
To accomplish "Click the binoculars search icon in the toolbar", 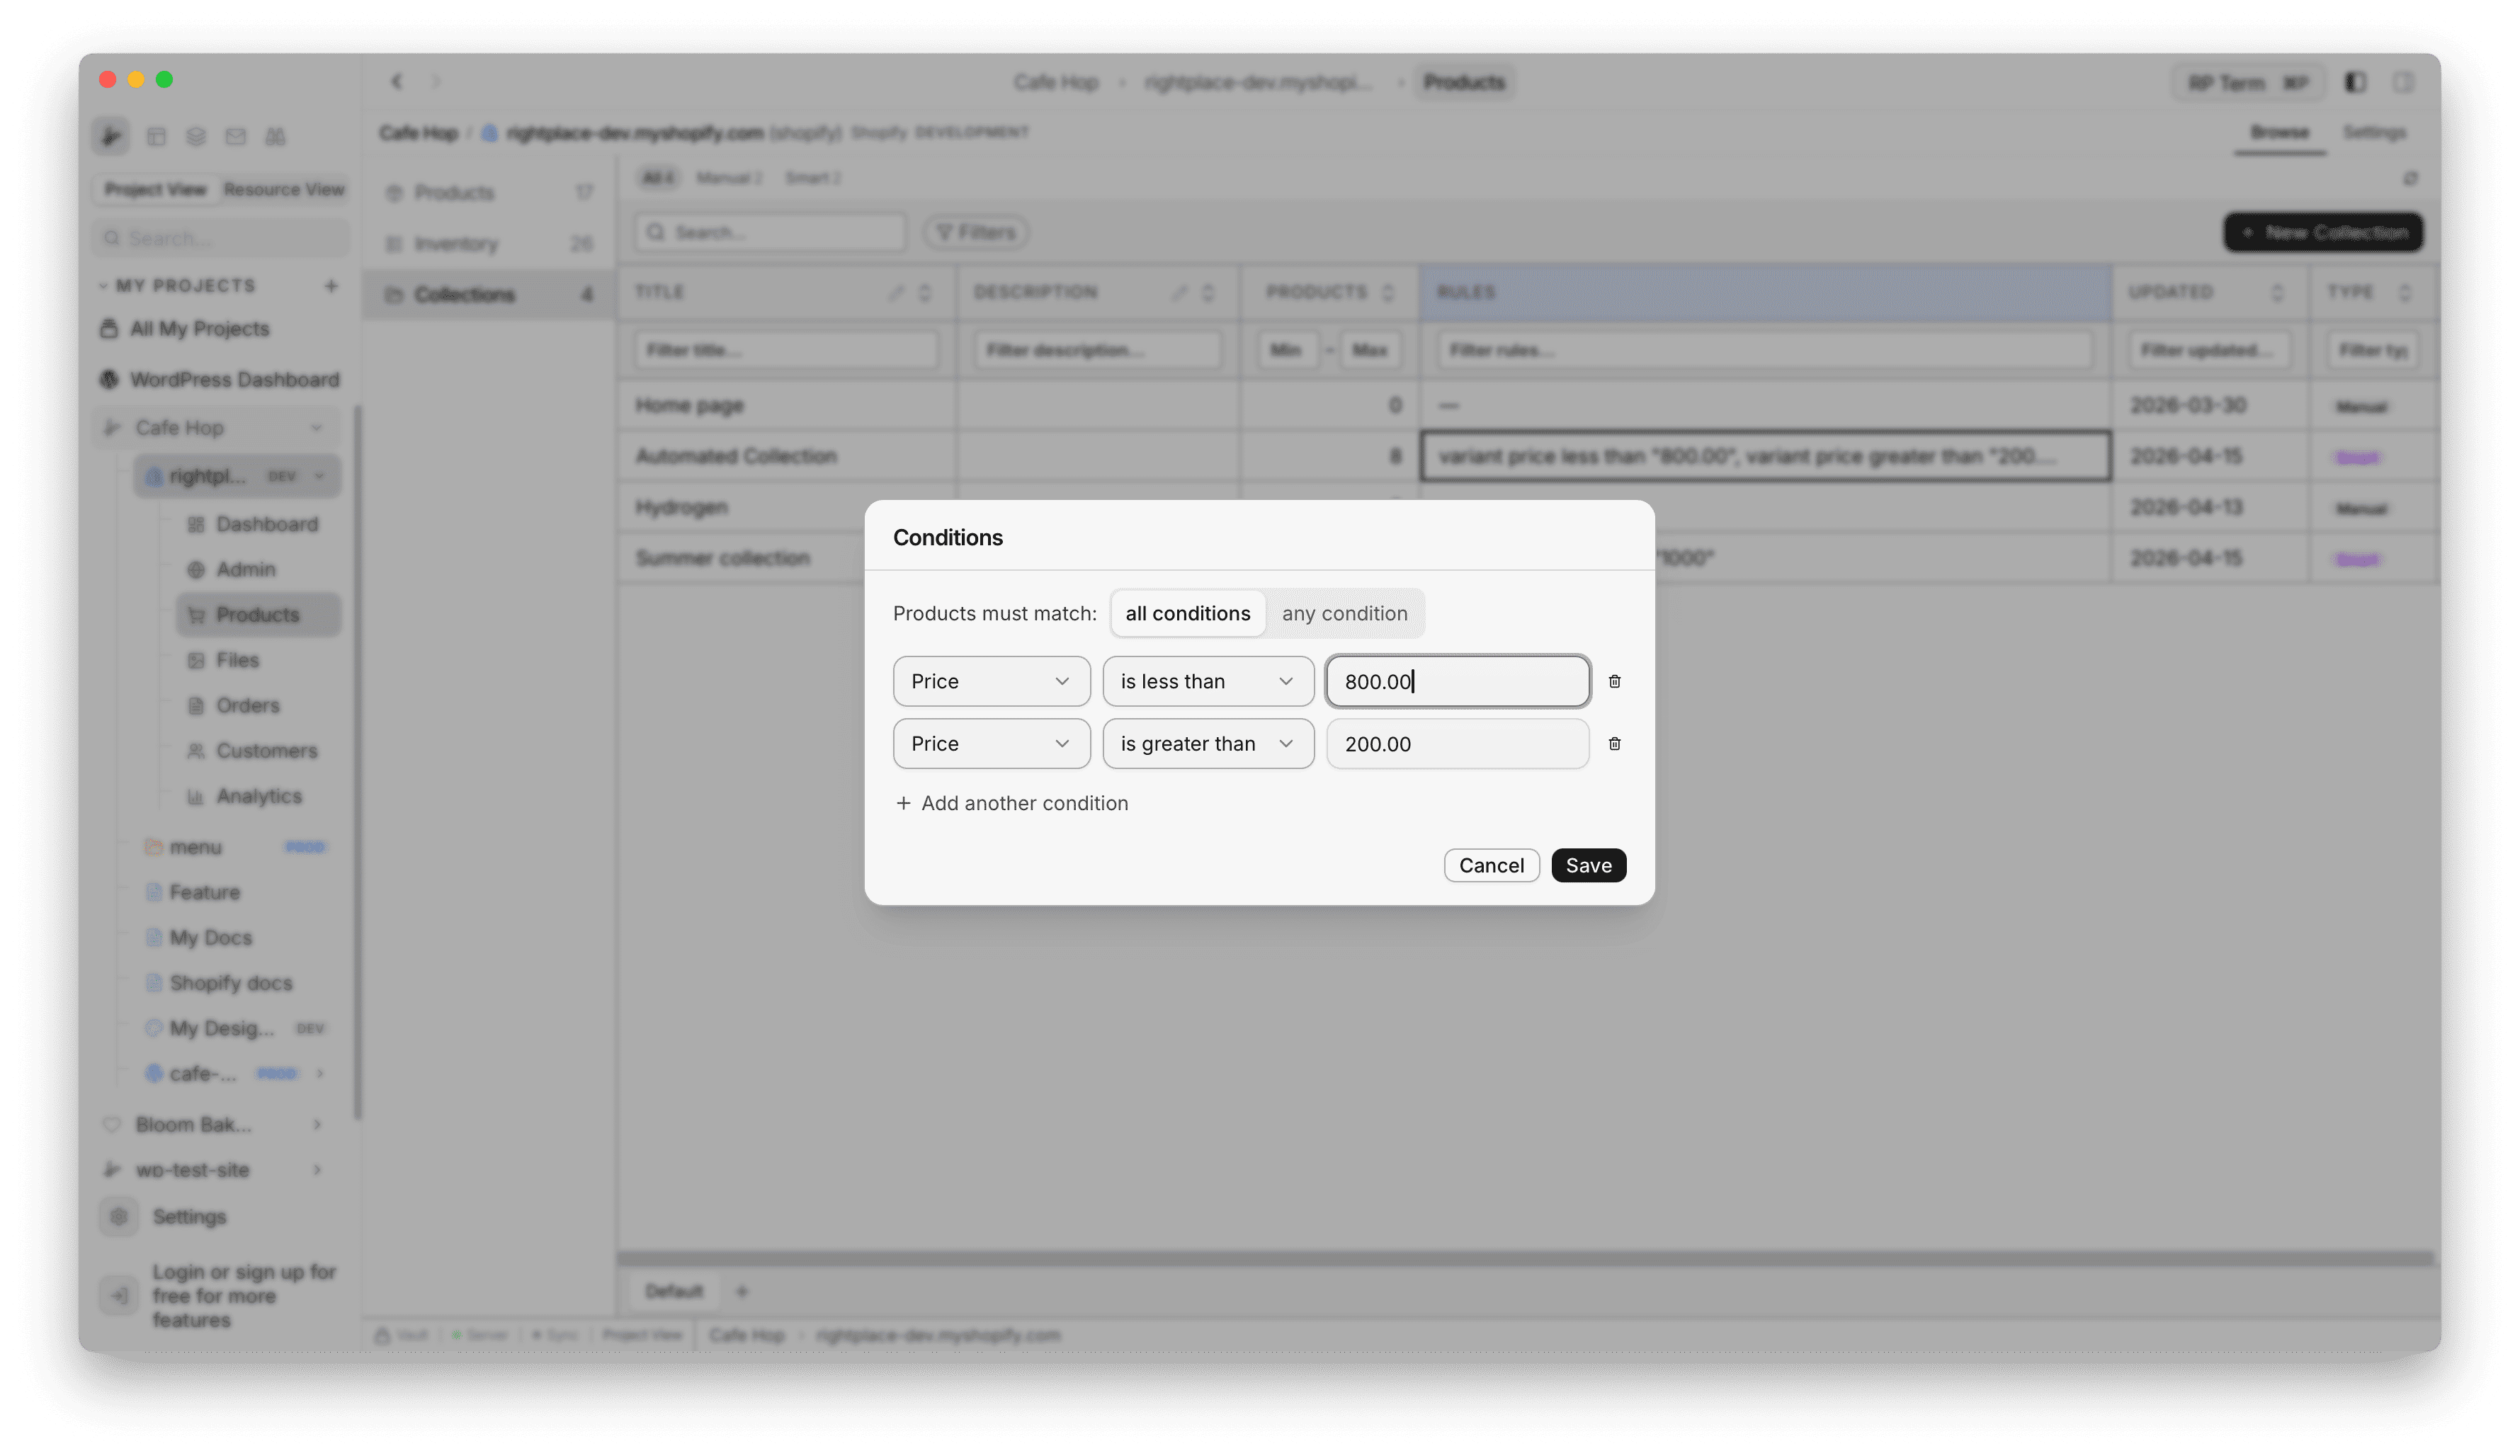I will point(276,136).
